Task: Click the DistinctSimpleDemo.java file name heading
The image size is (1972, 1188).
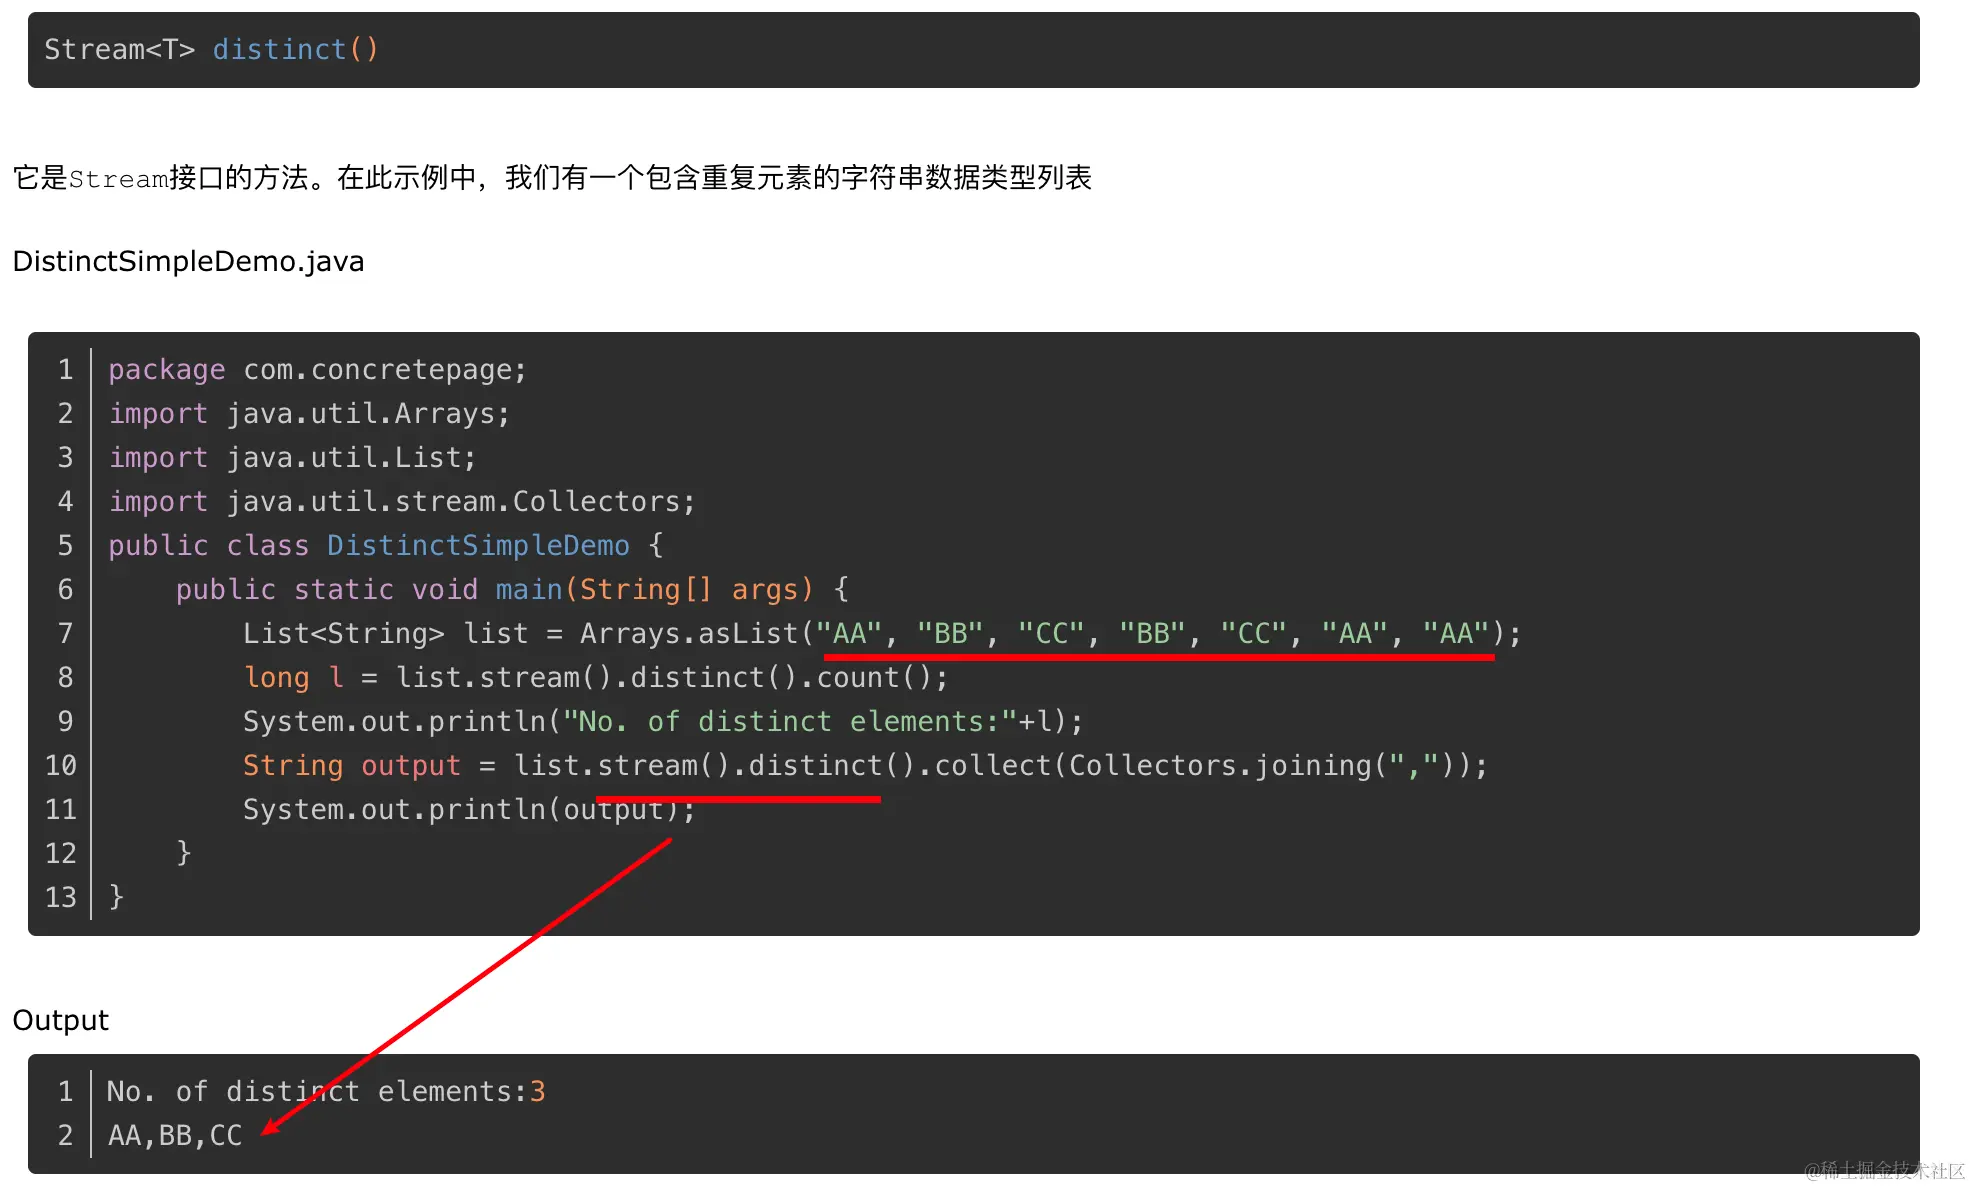Action: pos(188,261)
